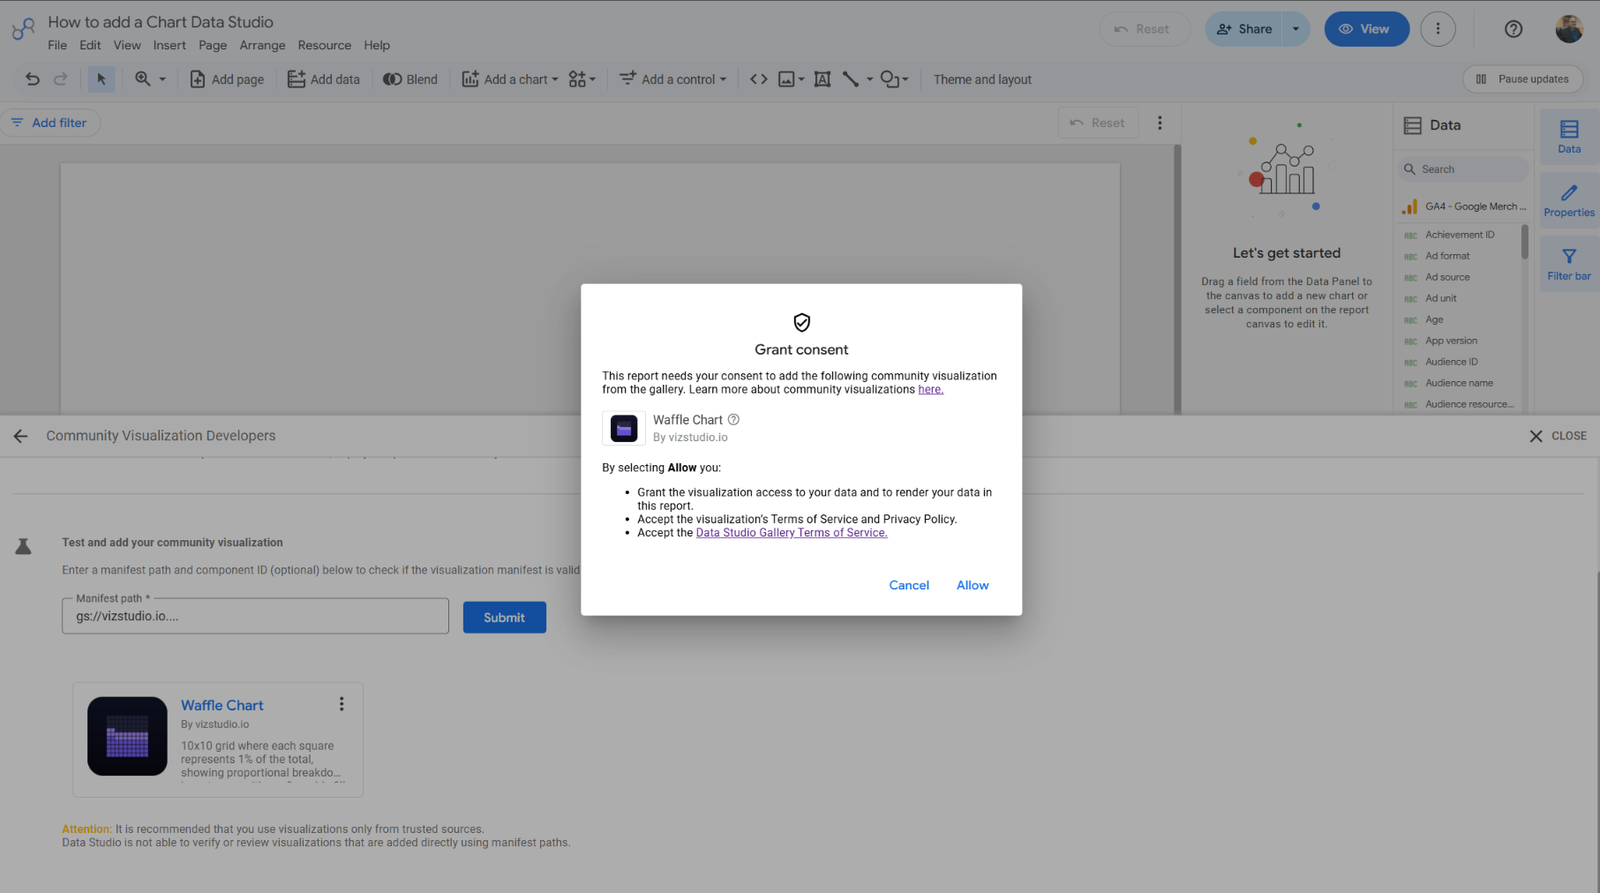Click Cancel in the Grant consent dialog
Image resolution: width=1600 pixels, height=893 pixels.
click(x=909, y=585)
